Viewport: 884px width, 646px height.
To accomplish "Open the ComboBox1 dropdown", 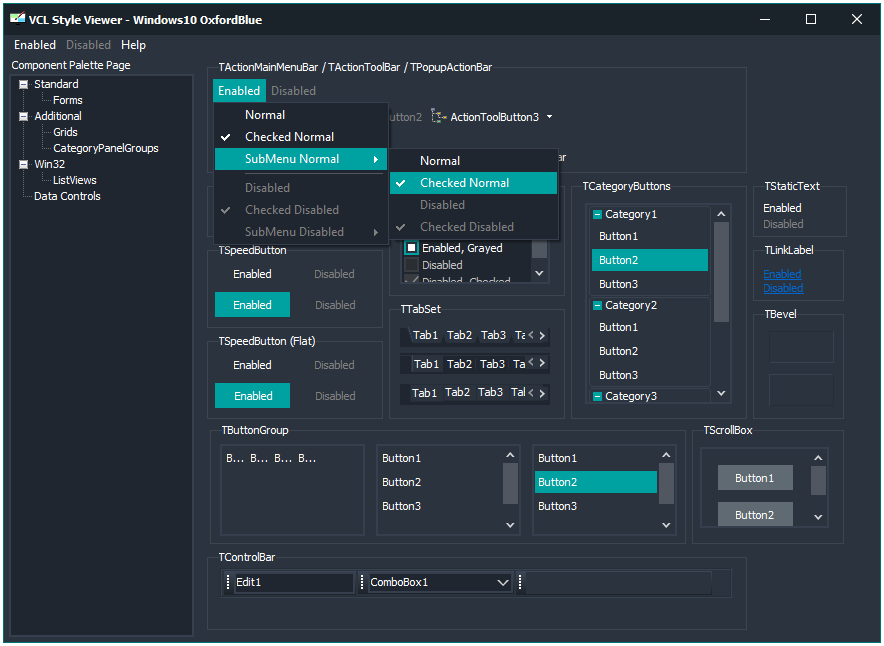I will (x=503, y=583).
